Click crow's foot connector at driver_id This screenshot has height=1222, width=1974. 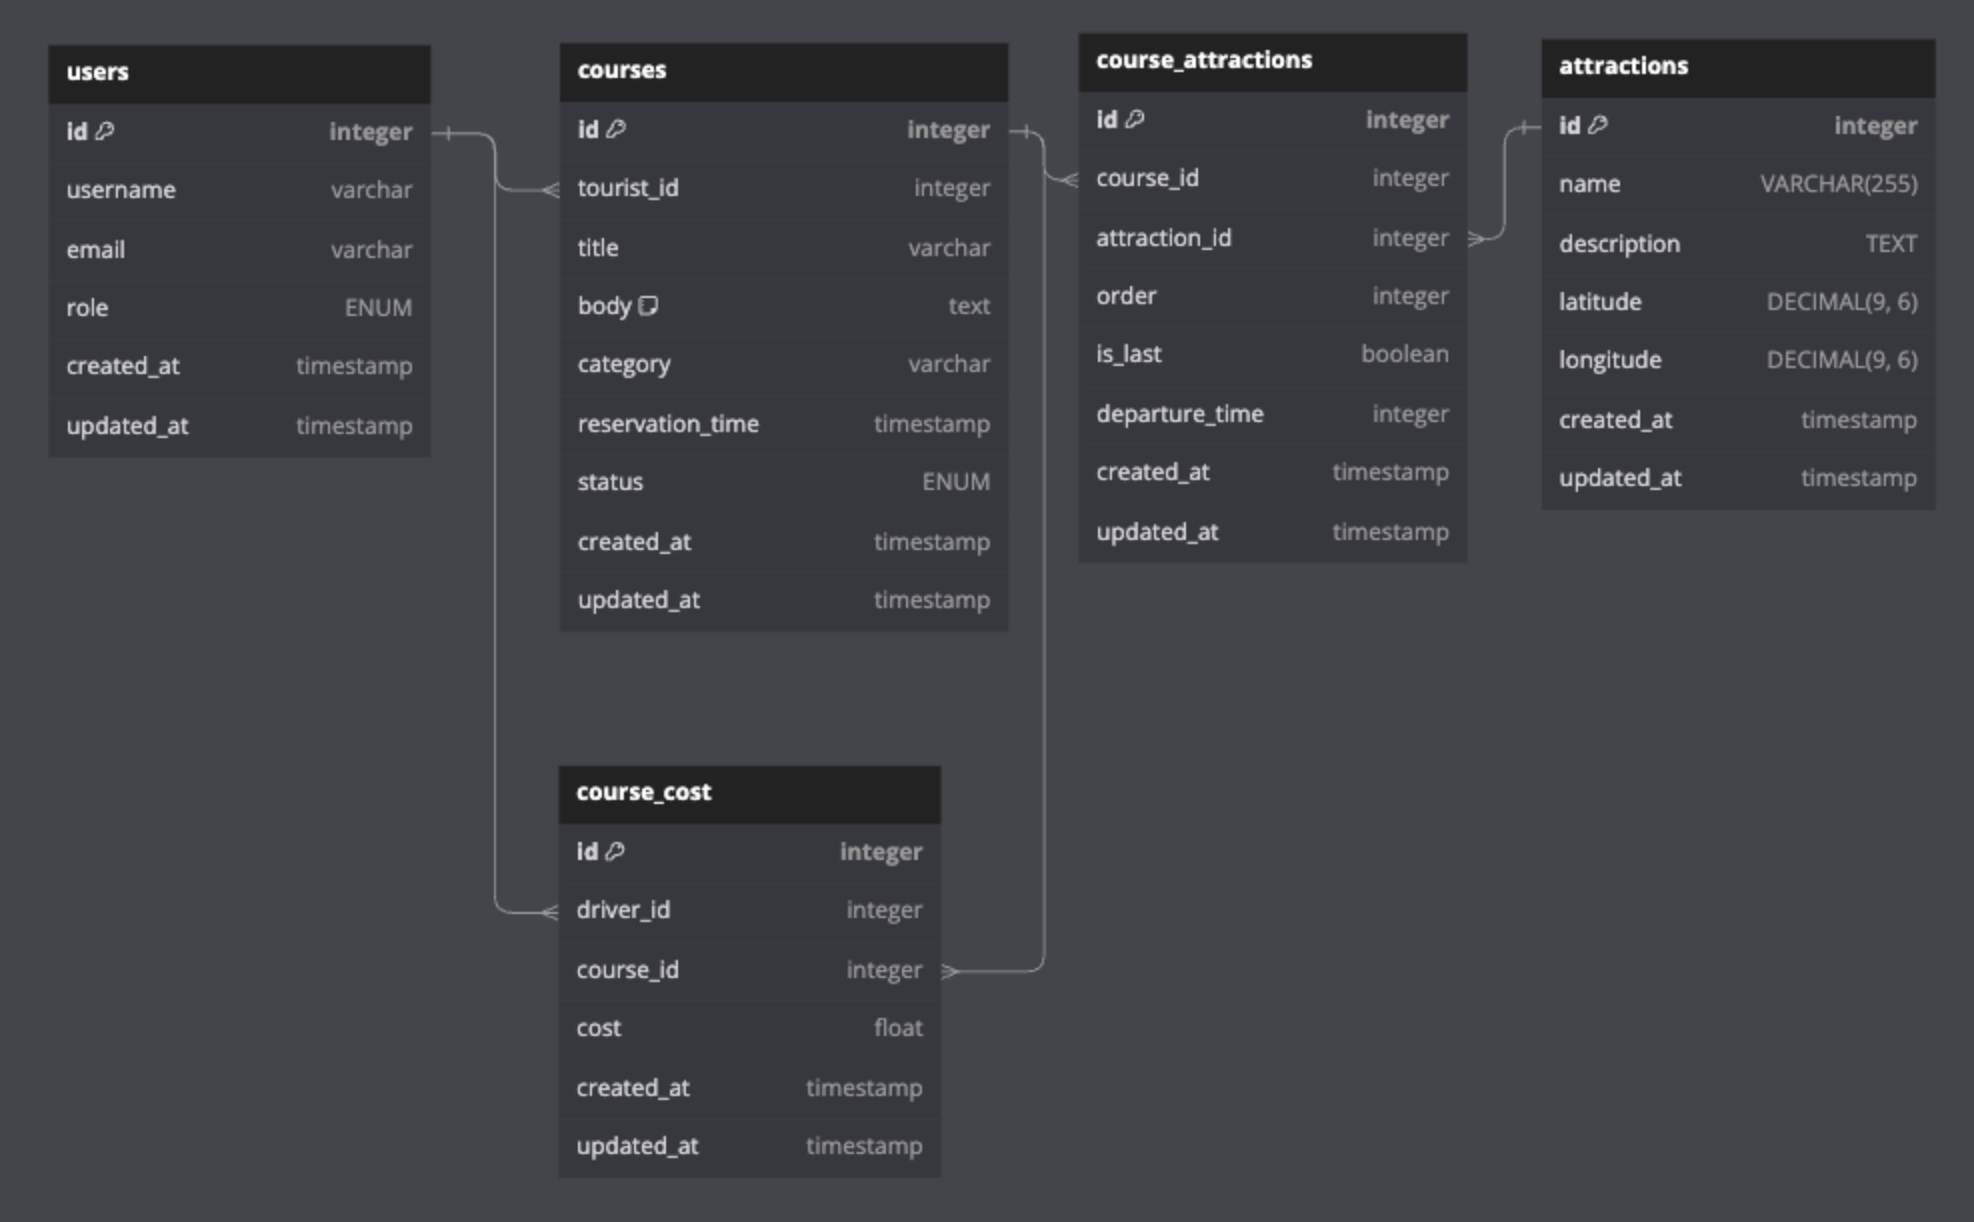click(x=549, y=912)
